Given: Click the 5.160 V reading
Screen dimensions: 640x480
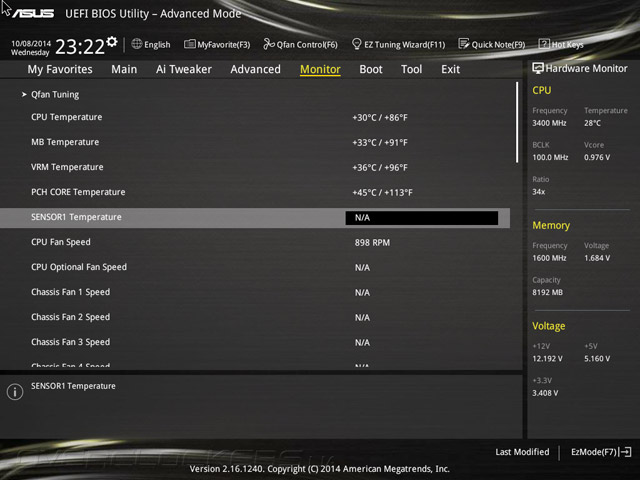Looking at the screenshot, I should pyautogui.click(x=597, y=358).
